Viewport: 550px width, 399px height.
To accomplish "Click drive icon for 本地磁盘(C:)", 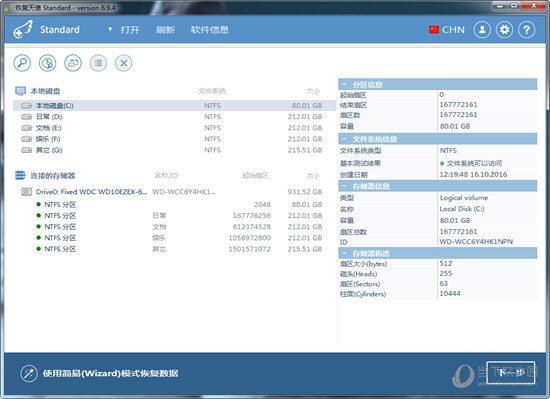I will coord(27,106).
